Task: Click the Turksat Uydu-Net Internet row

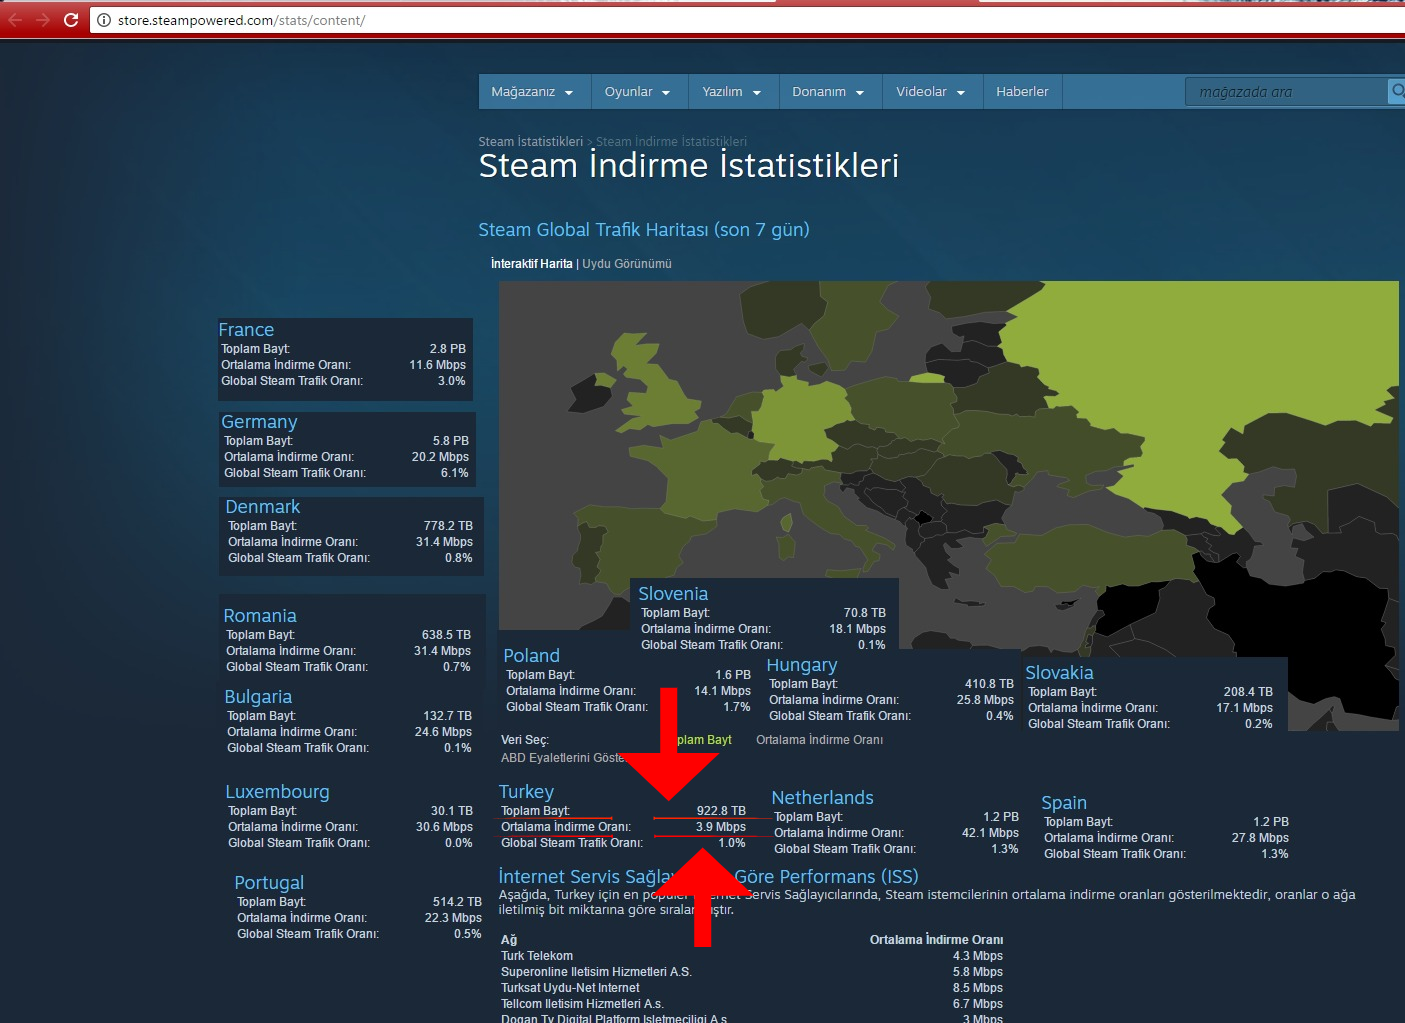Action: [752, 988]
